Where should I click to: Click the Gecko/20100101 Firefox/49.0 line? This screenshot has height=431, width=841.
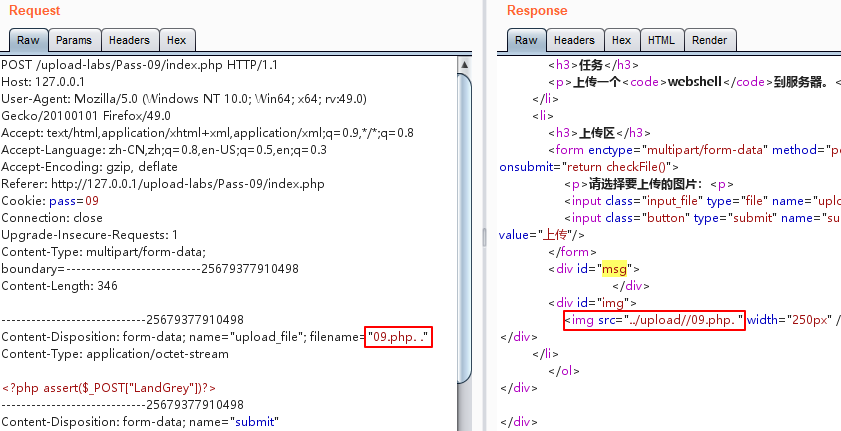coord(86,116)
